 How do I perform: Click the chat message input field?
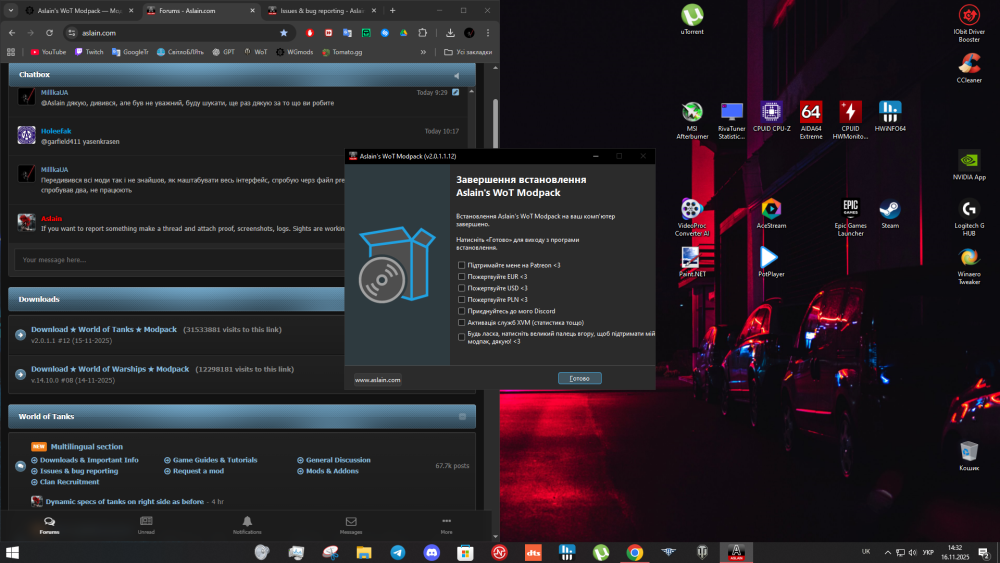(179, 260)
